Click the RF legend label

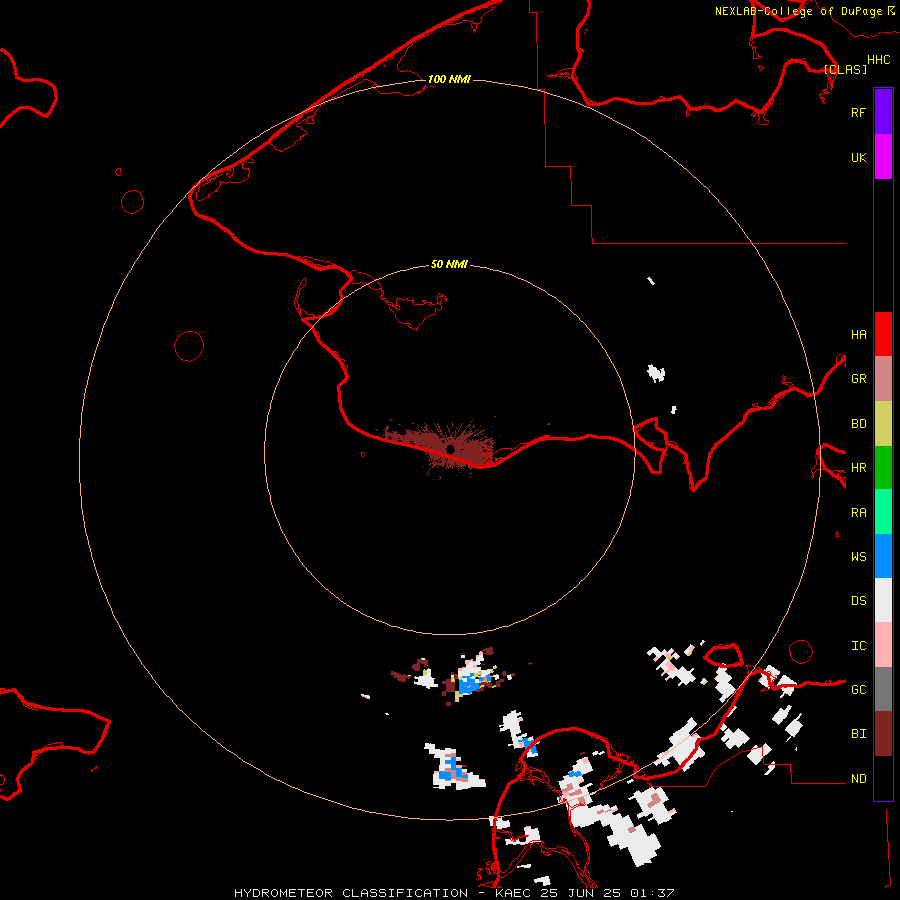point(858,112)
